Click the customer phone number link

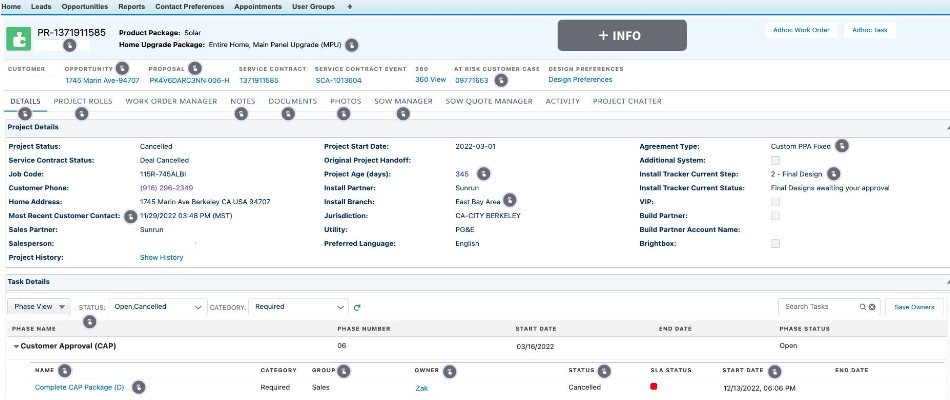[167, 188]
